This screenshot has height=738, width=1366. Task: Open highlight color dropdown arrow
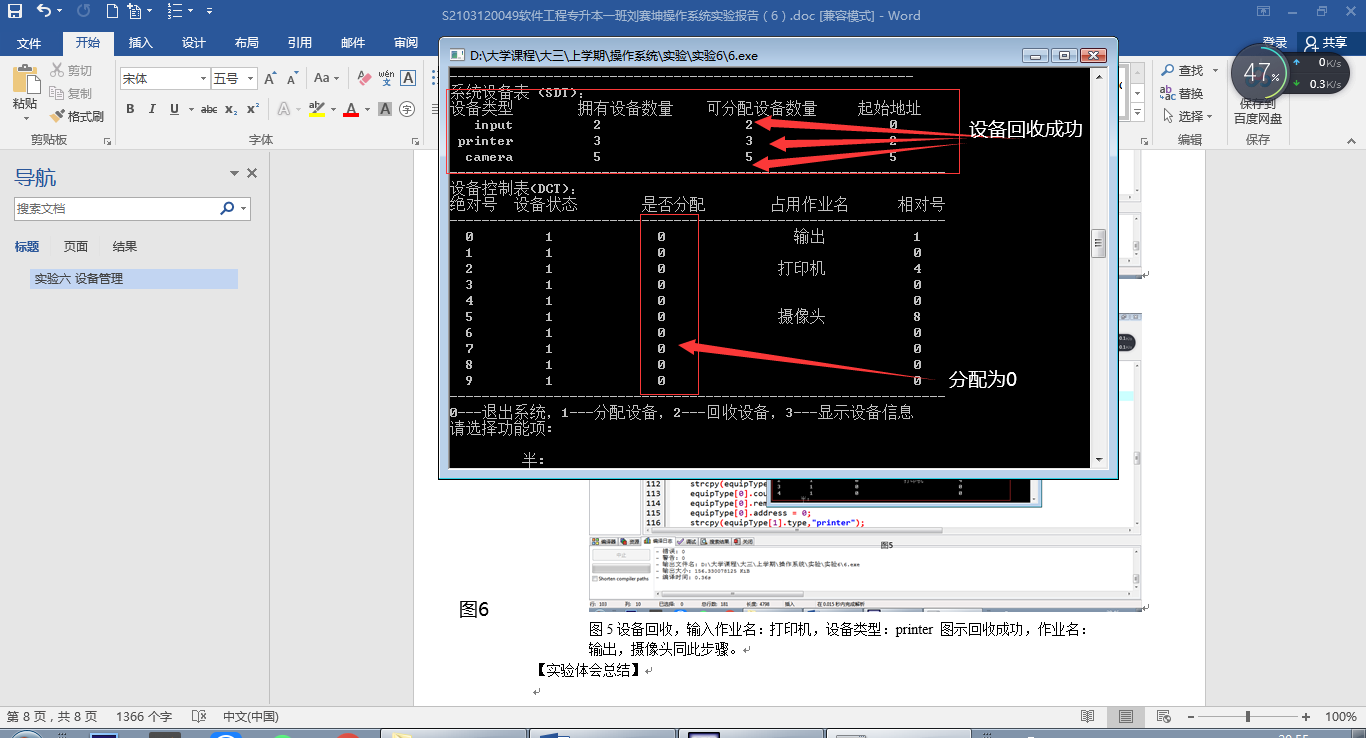point(332,109)
